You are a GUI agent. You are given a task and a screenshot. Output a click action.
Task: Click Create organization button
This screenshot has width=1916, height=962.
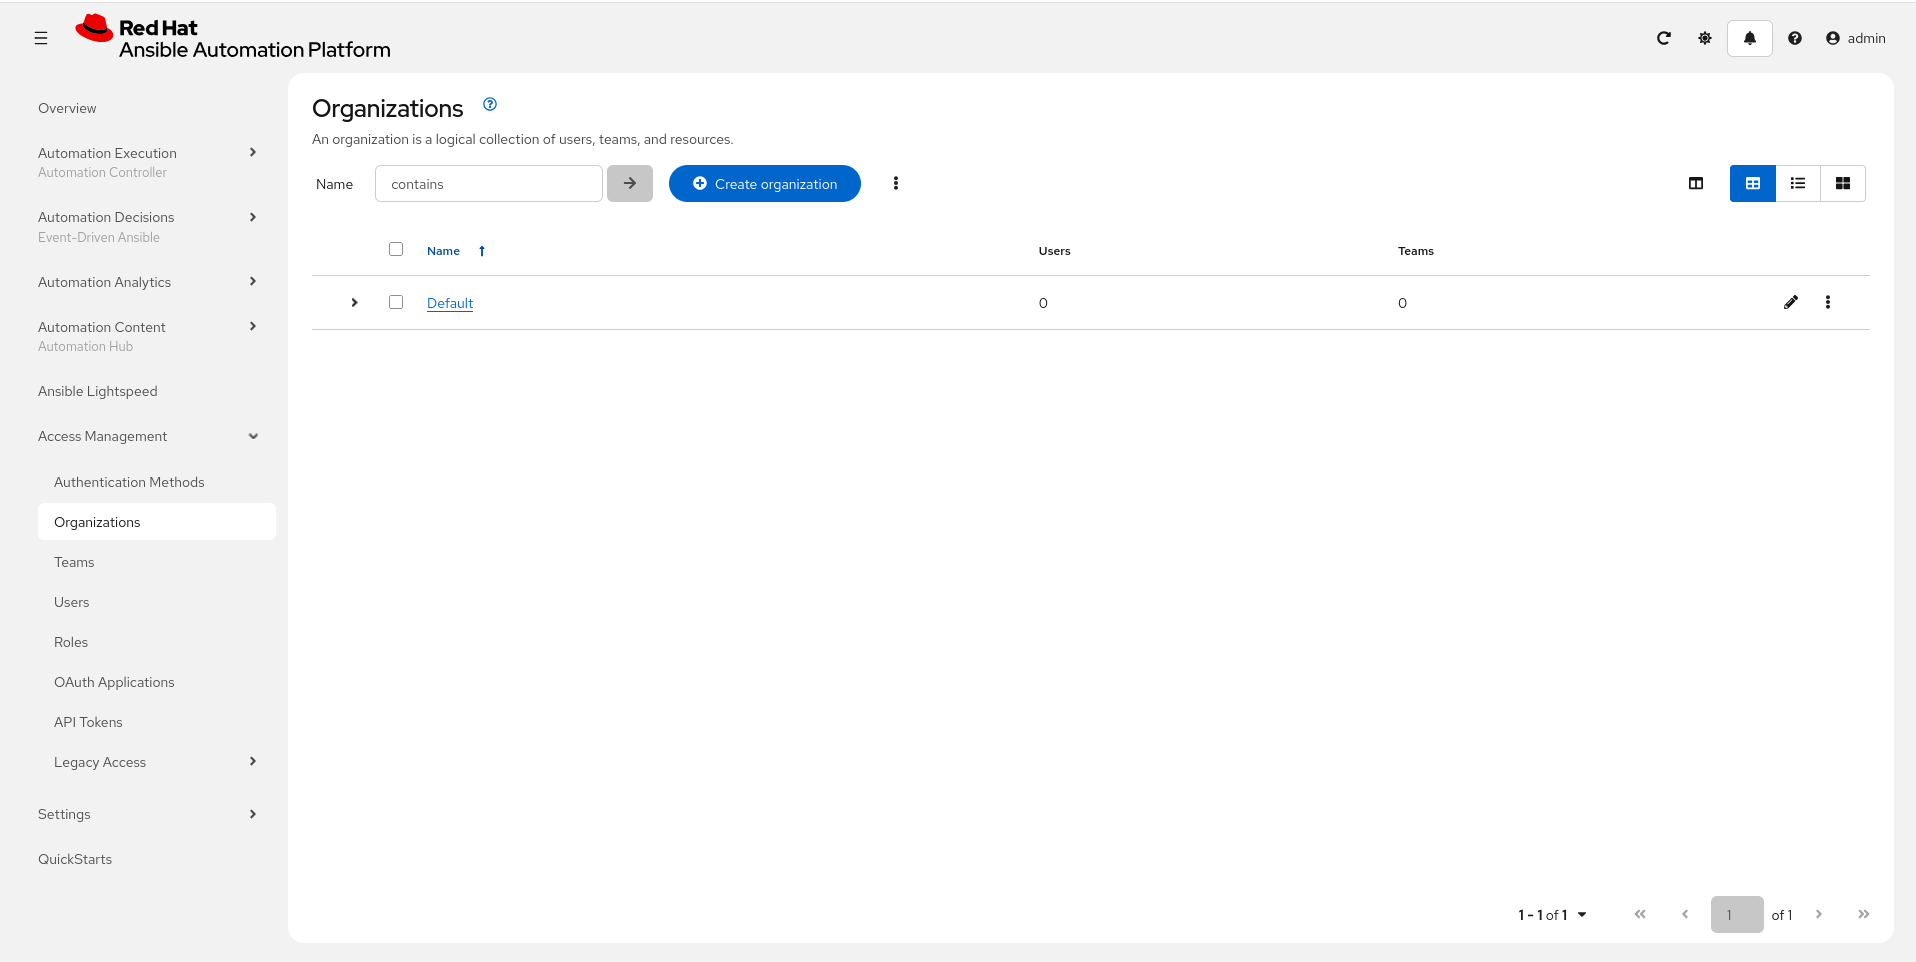765,184
